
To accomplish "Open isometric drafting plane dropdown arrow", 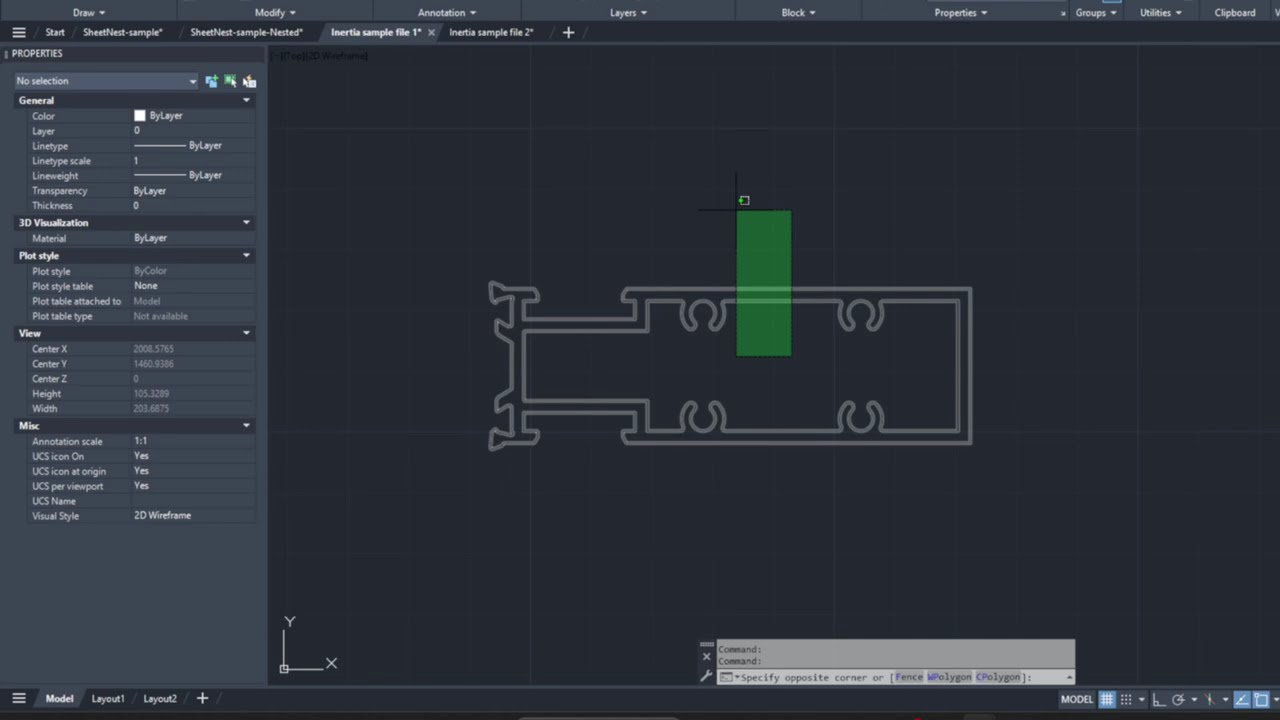I will (1225, 699).
